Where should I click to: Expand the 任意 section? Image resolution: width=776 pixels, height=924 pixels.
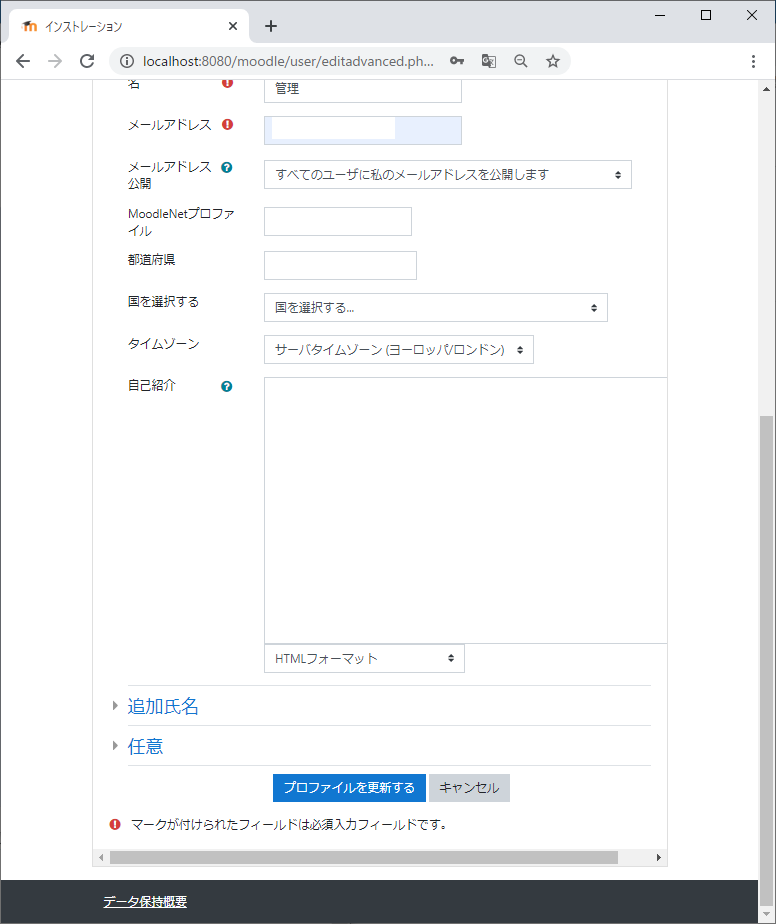[115, 746]
